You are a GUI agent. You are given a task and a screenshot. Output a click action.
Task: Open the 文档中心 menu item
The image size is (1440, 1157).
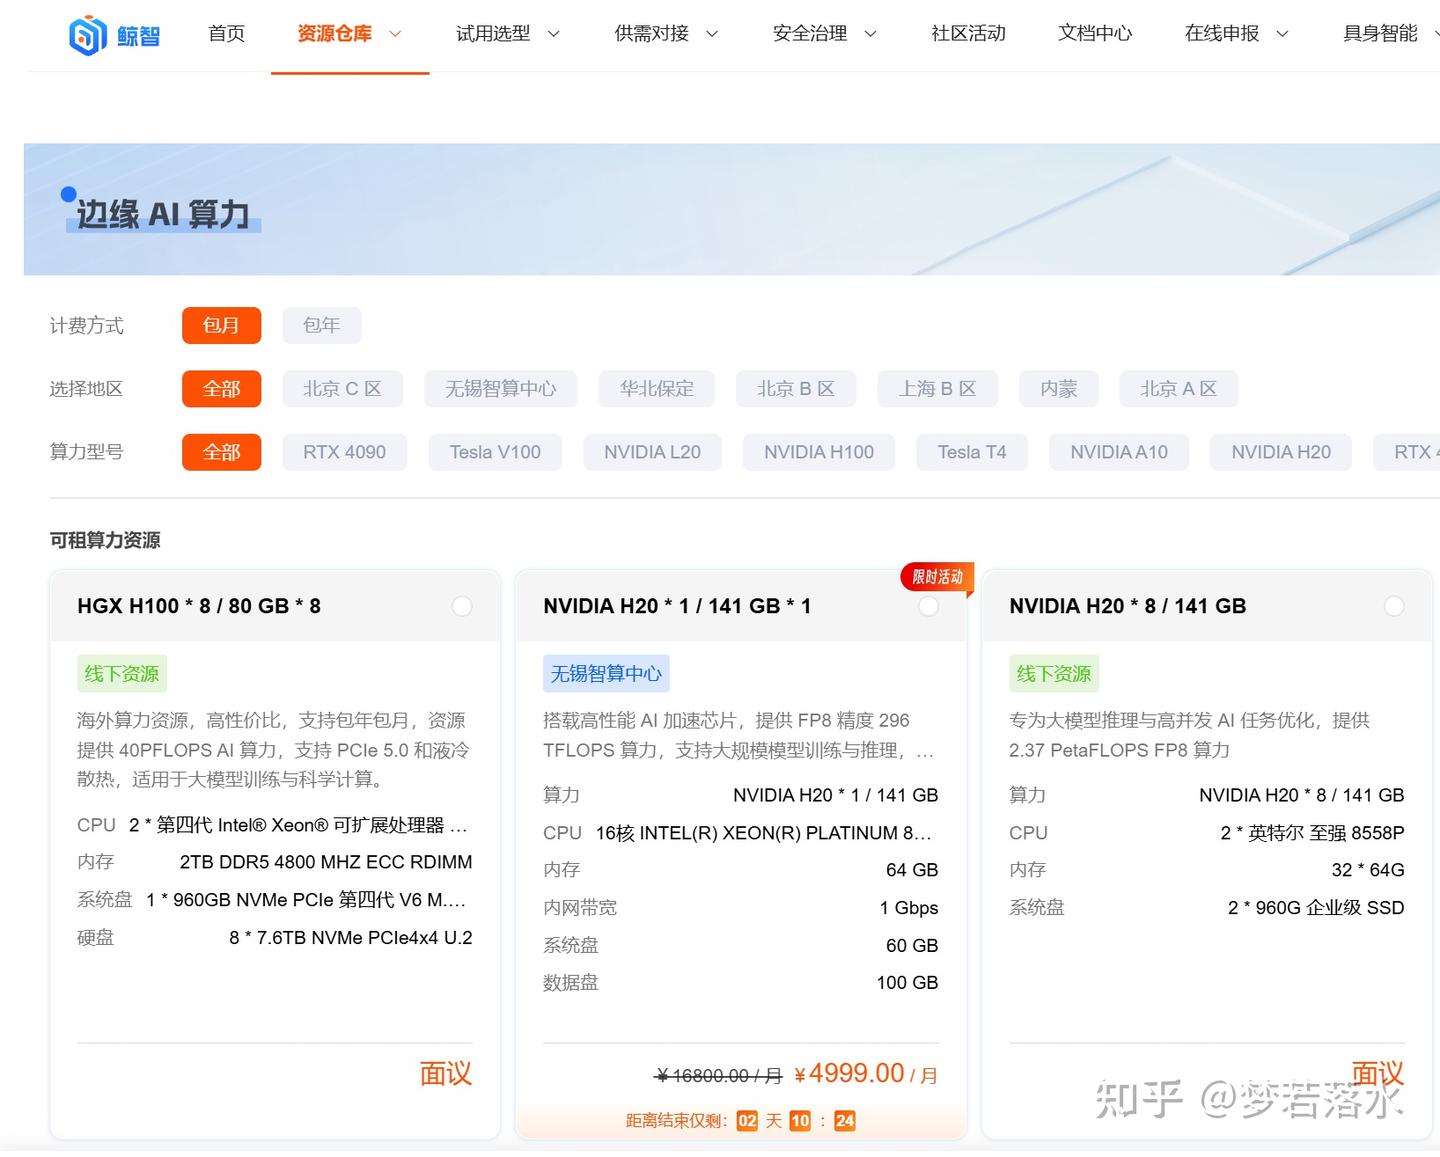coord(1095,34)
